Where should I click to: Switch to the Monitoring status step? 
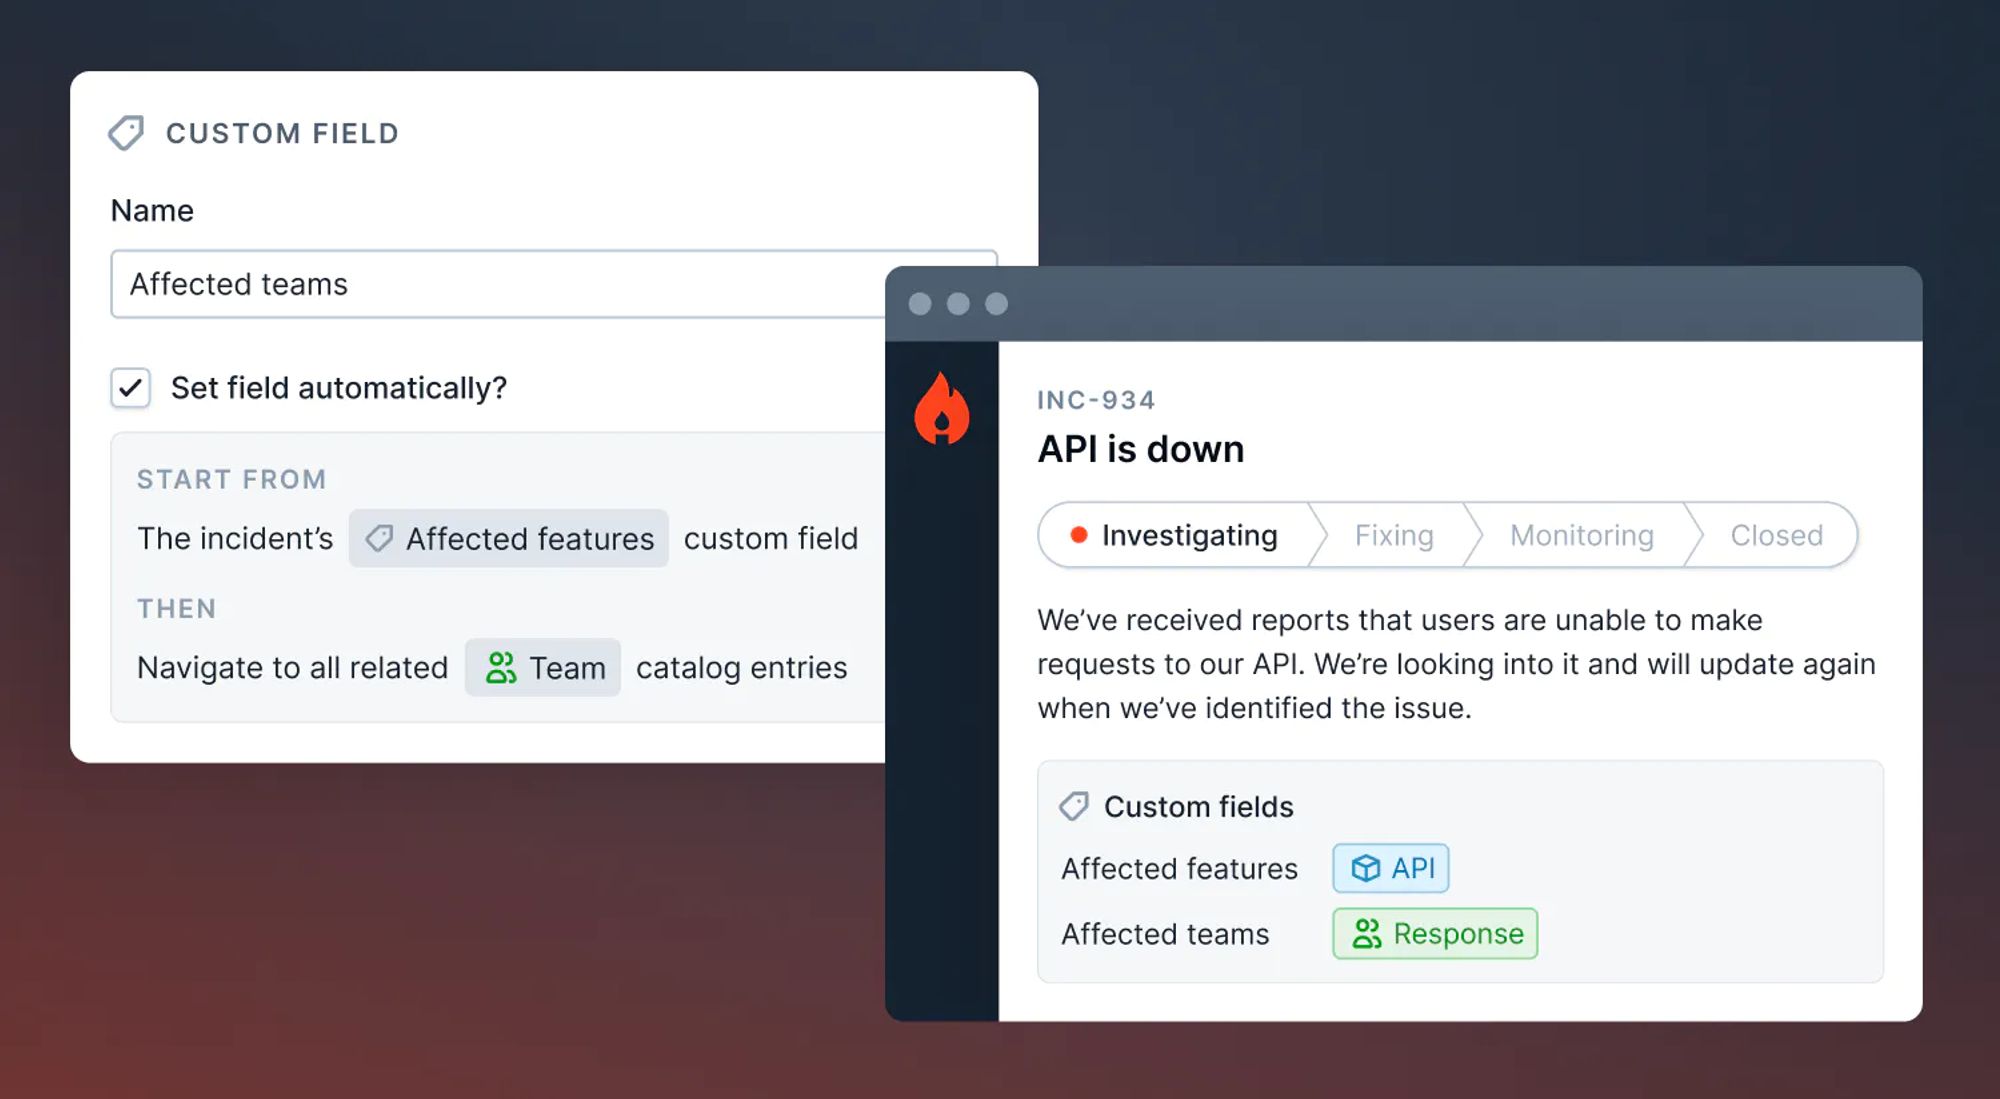pyautogui.click(x=1581, y=535)
